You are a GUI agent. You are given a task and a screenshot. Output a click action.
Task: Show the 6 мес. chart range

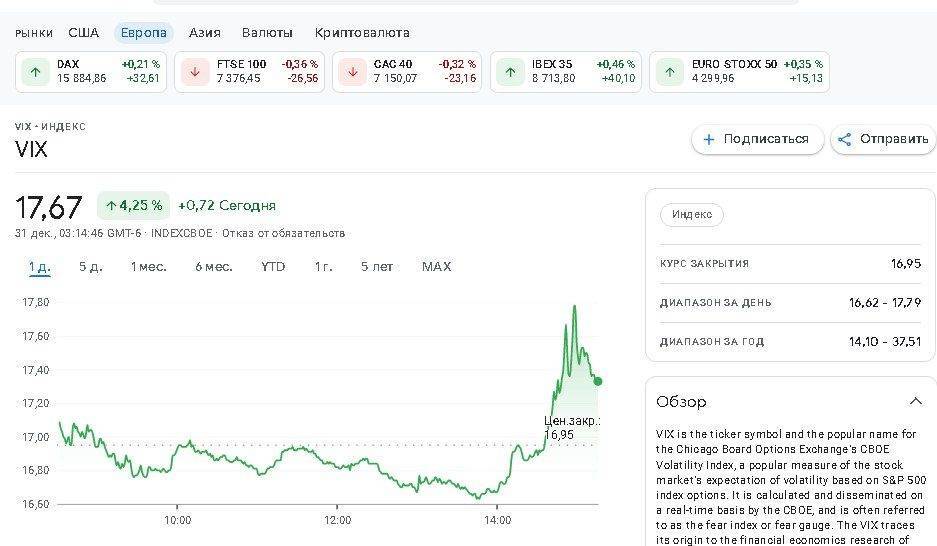click(x=214, y=266)
